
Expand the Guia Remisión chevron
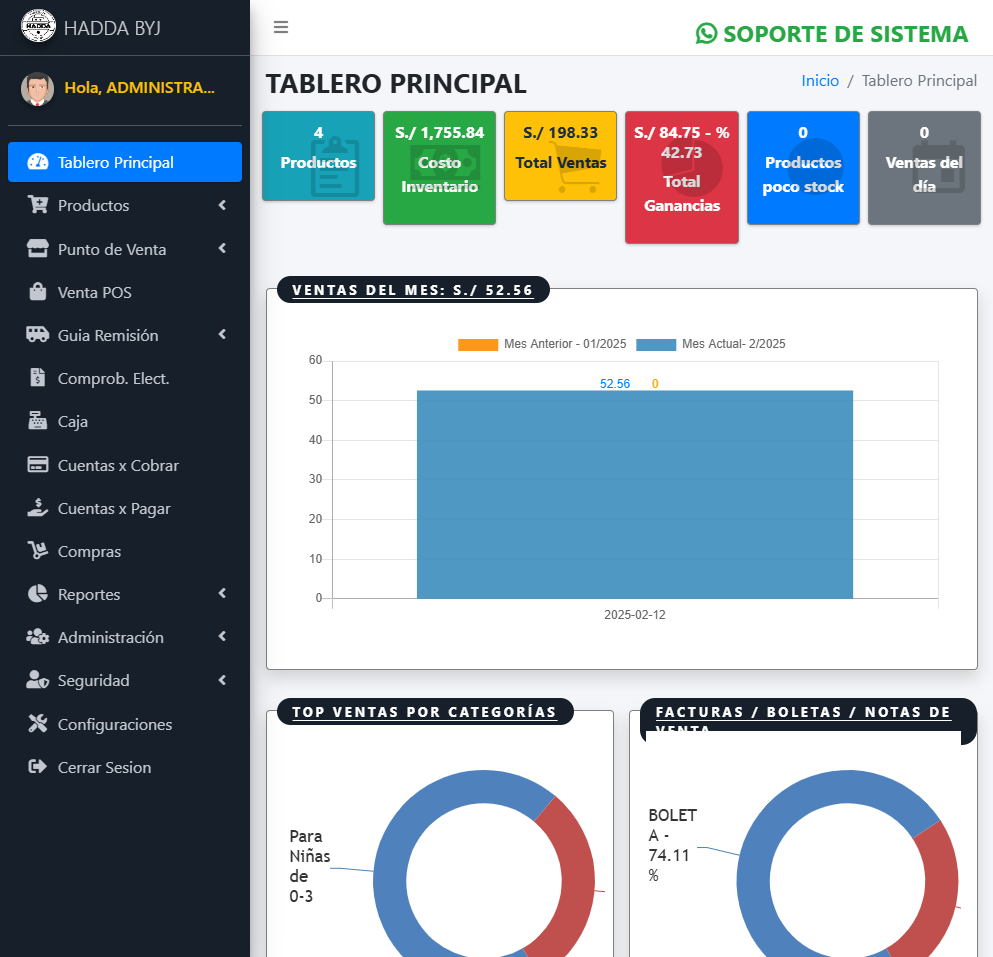click(x=222, y=335)
